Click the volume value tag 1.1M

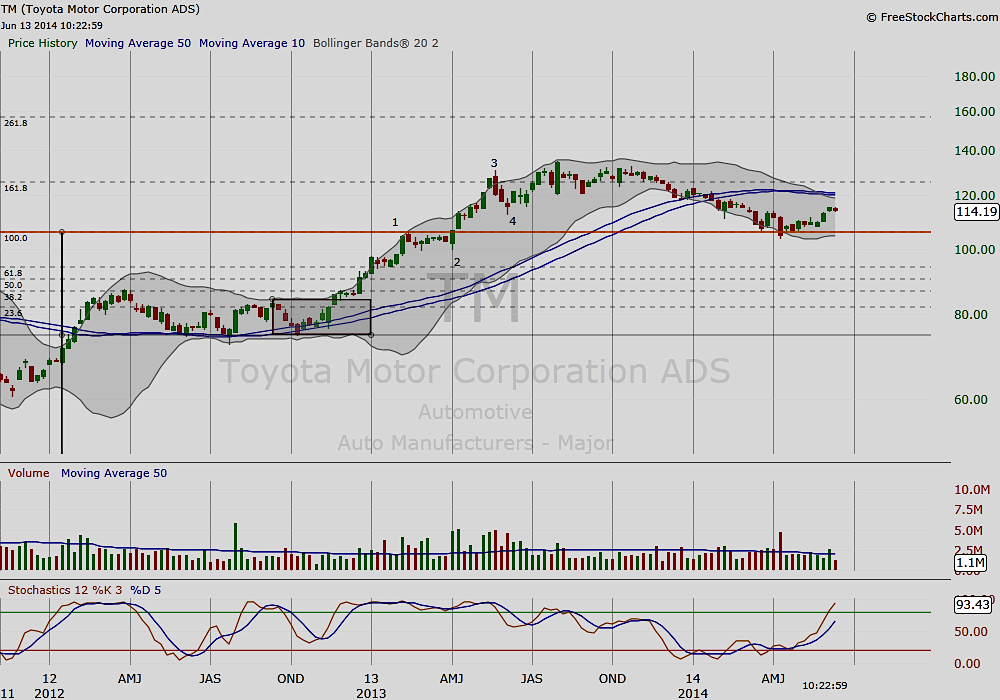click(x=971, y=563)
